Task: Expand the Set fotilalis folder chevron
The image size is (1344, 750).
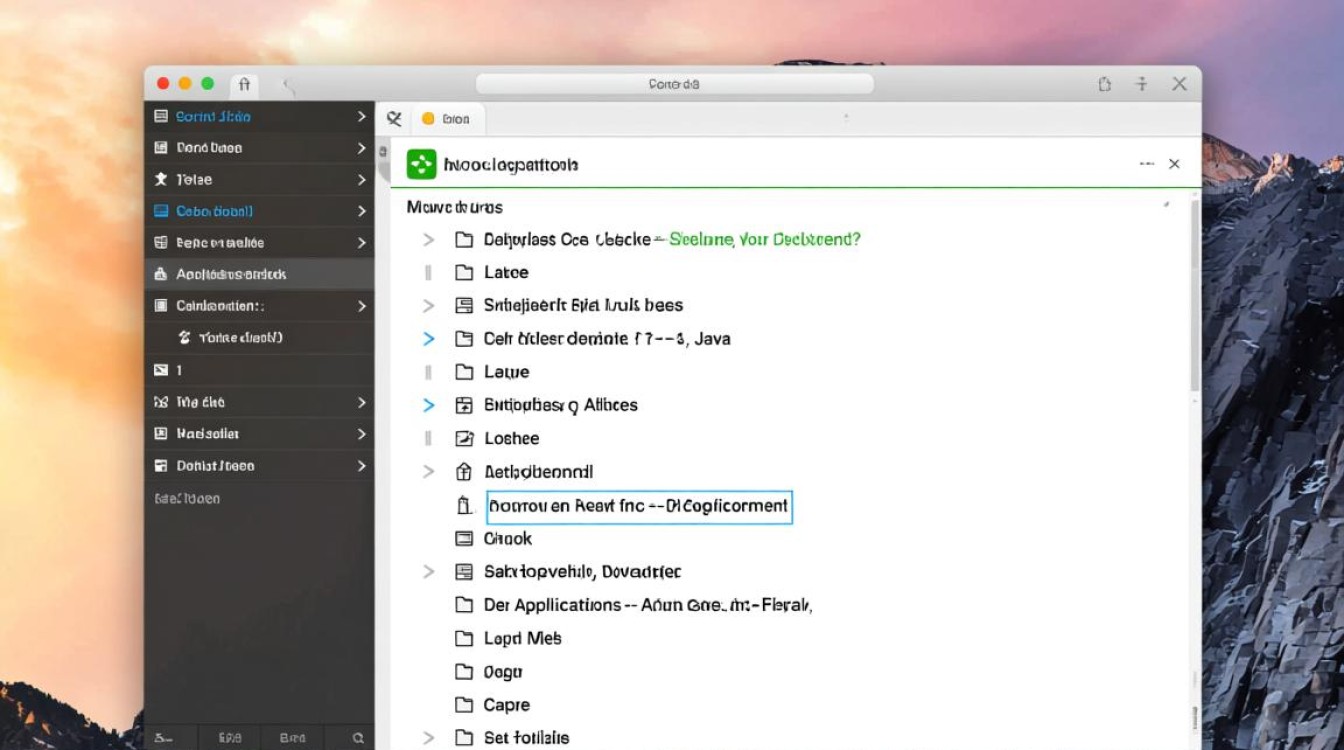Action: tap(429, 738)
